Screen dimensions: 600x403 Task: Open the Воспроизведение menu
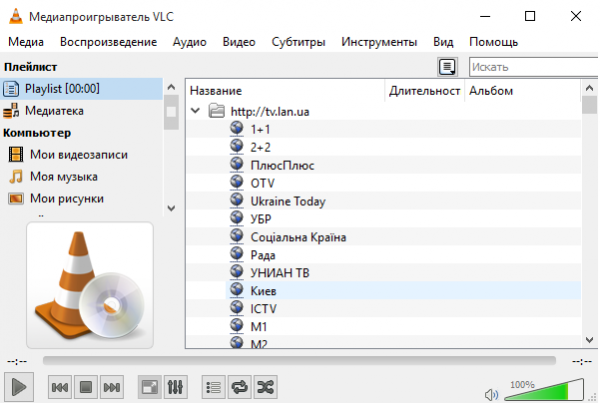tap(108, 42)
